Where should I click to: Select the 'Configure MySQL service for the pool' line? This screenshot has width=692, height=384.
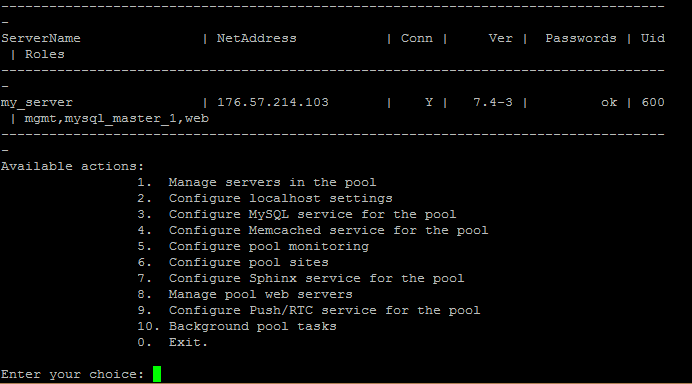(x=312, y=214)
